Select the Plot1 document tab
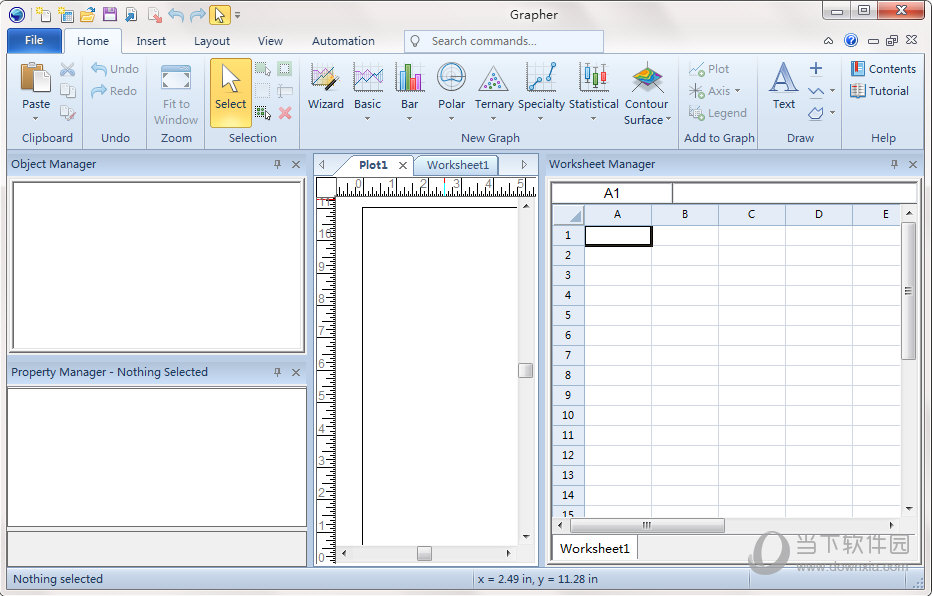Screen dimensions: 933x596 point(373,165)
